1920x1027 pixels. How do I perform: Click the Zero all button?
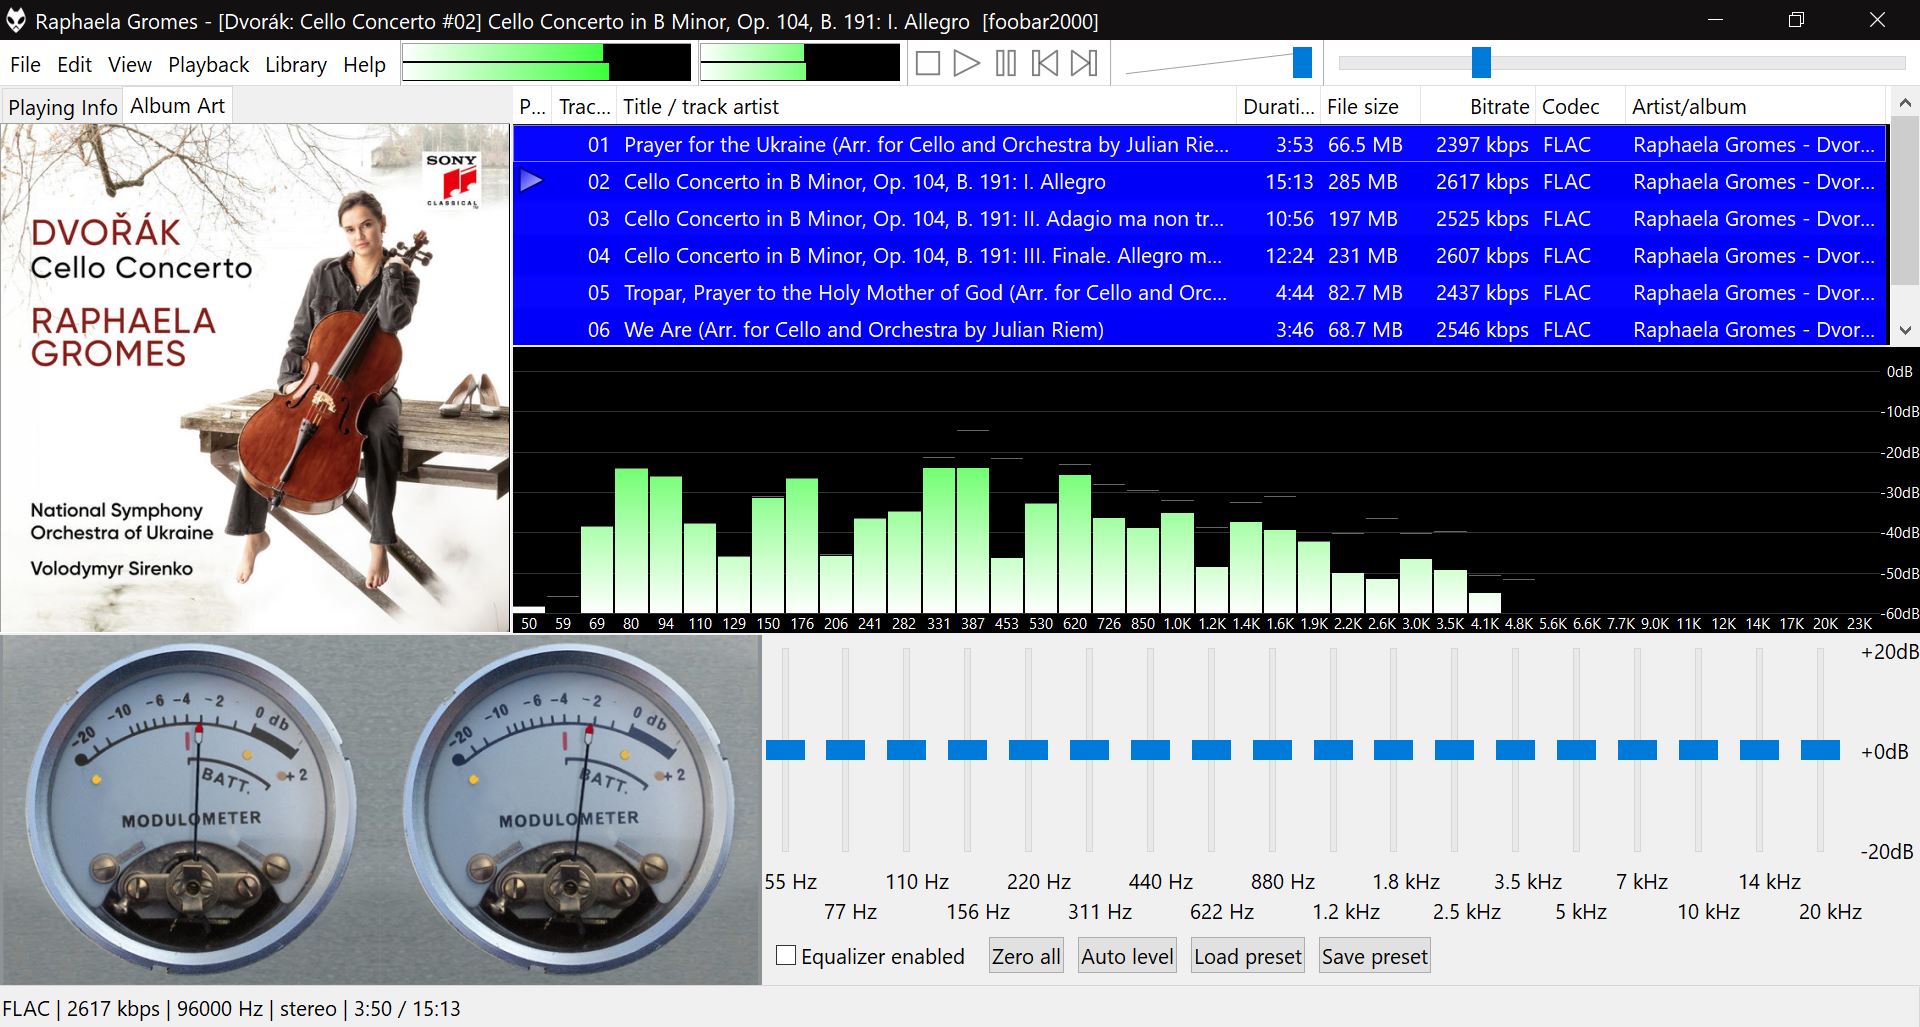click(x=1026, y=957)
